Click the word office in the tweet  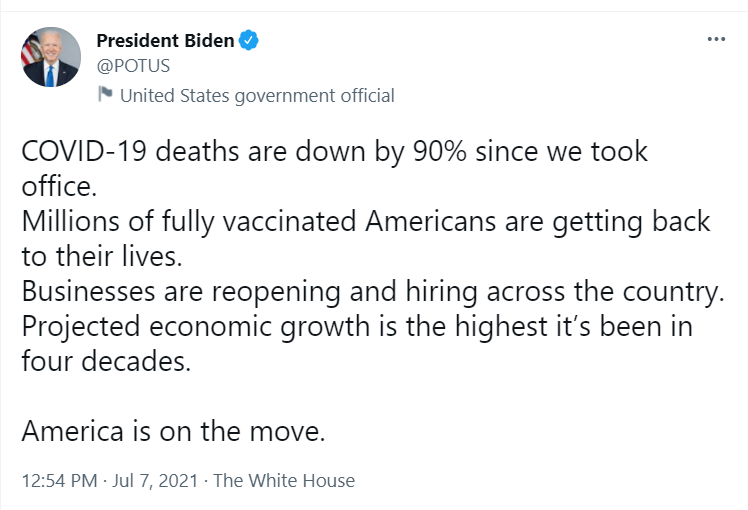pyautogui.click(x=59, y=186)
